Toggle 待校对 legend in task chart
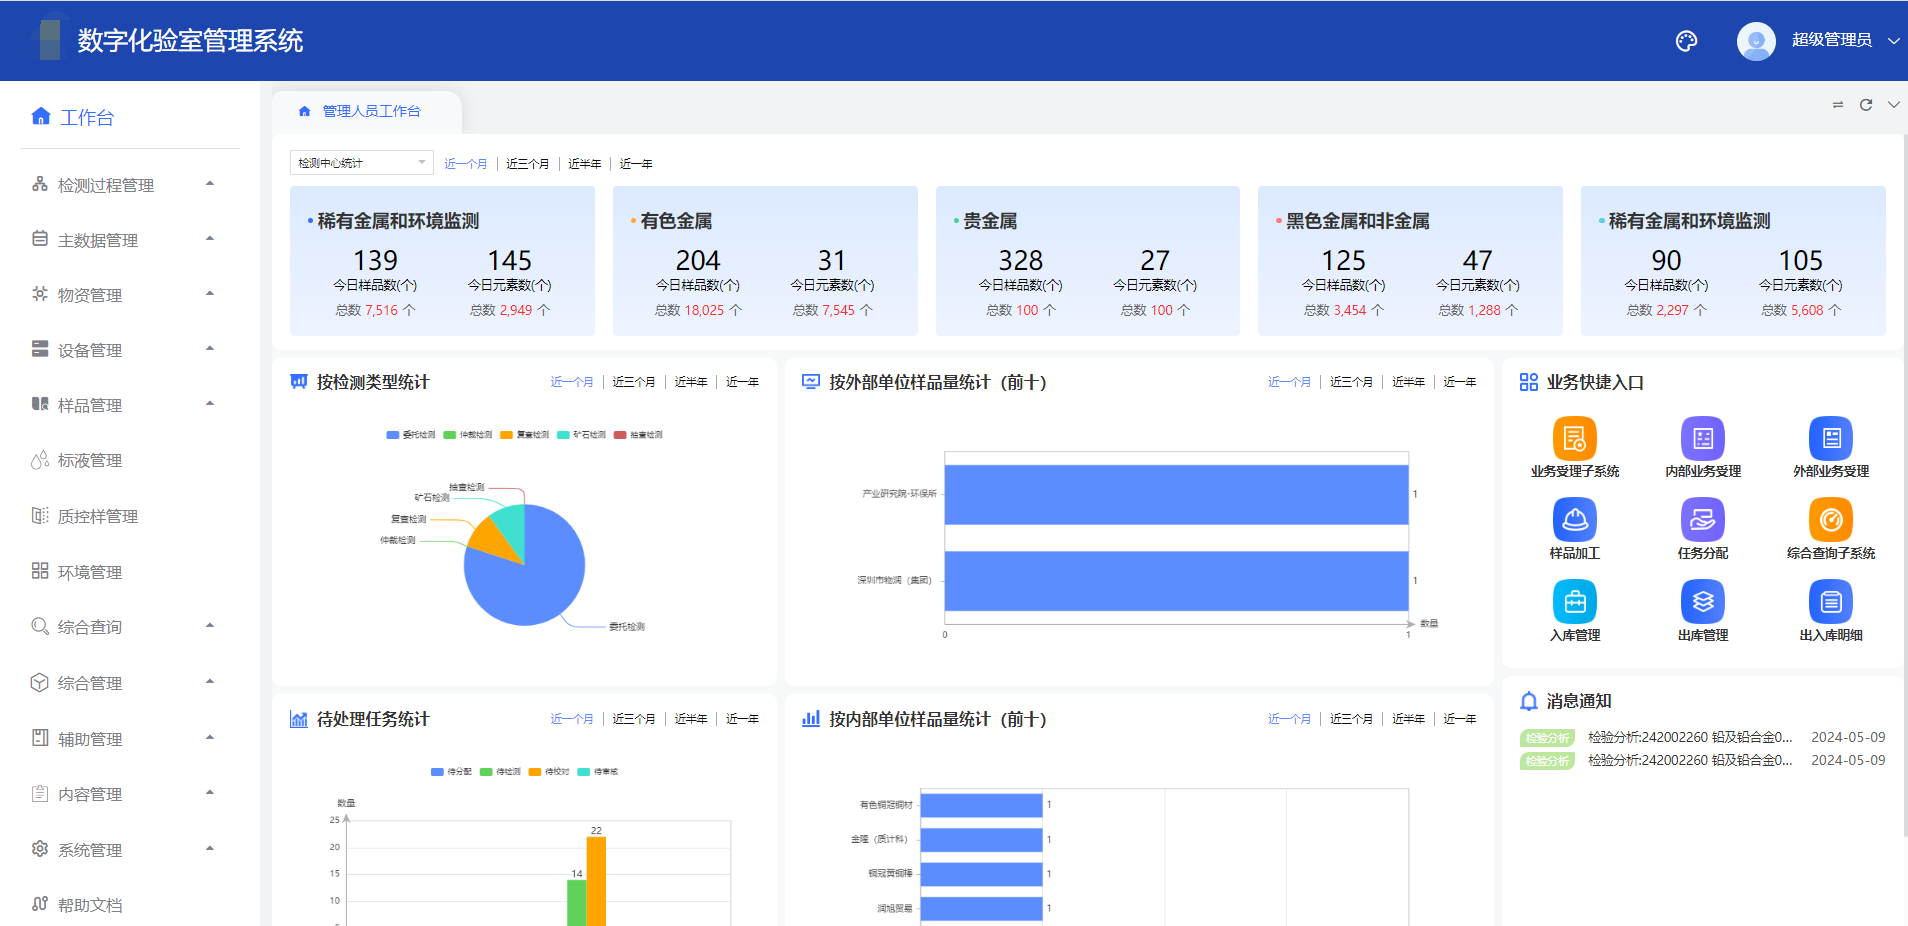This screenshot has width=1908, height=926. coord(549,772)
